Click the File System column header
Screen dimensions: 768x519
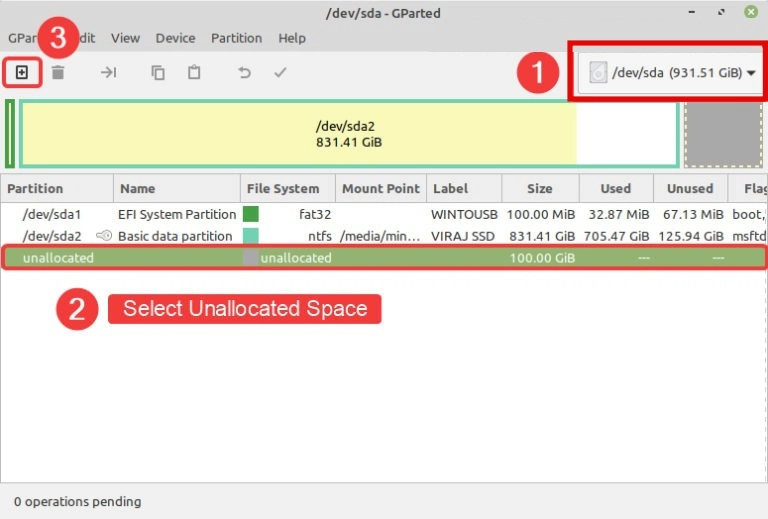[283, 188]
